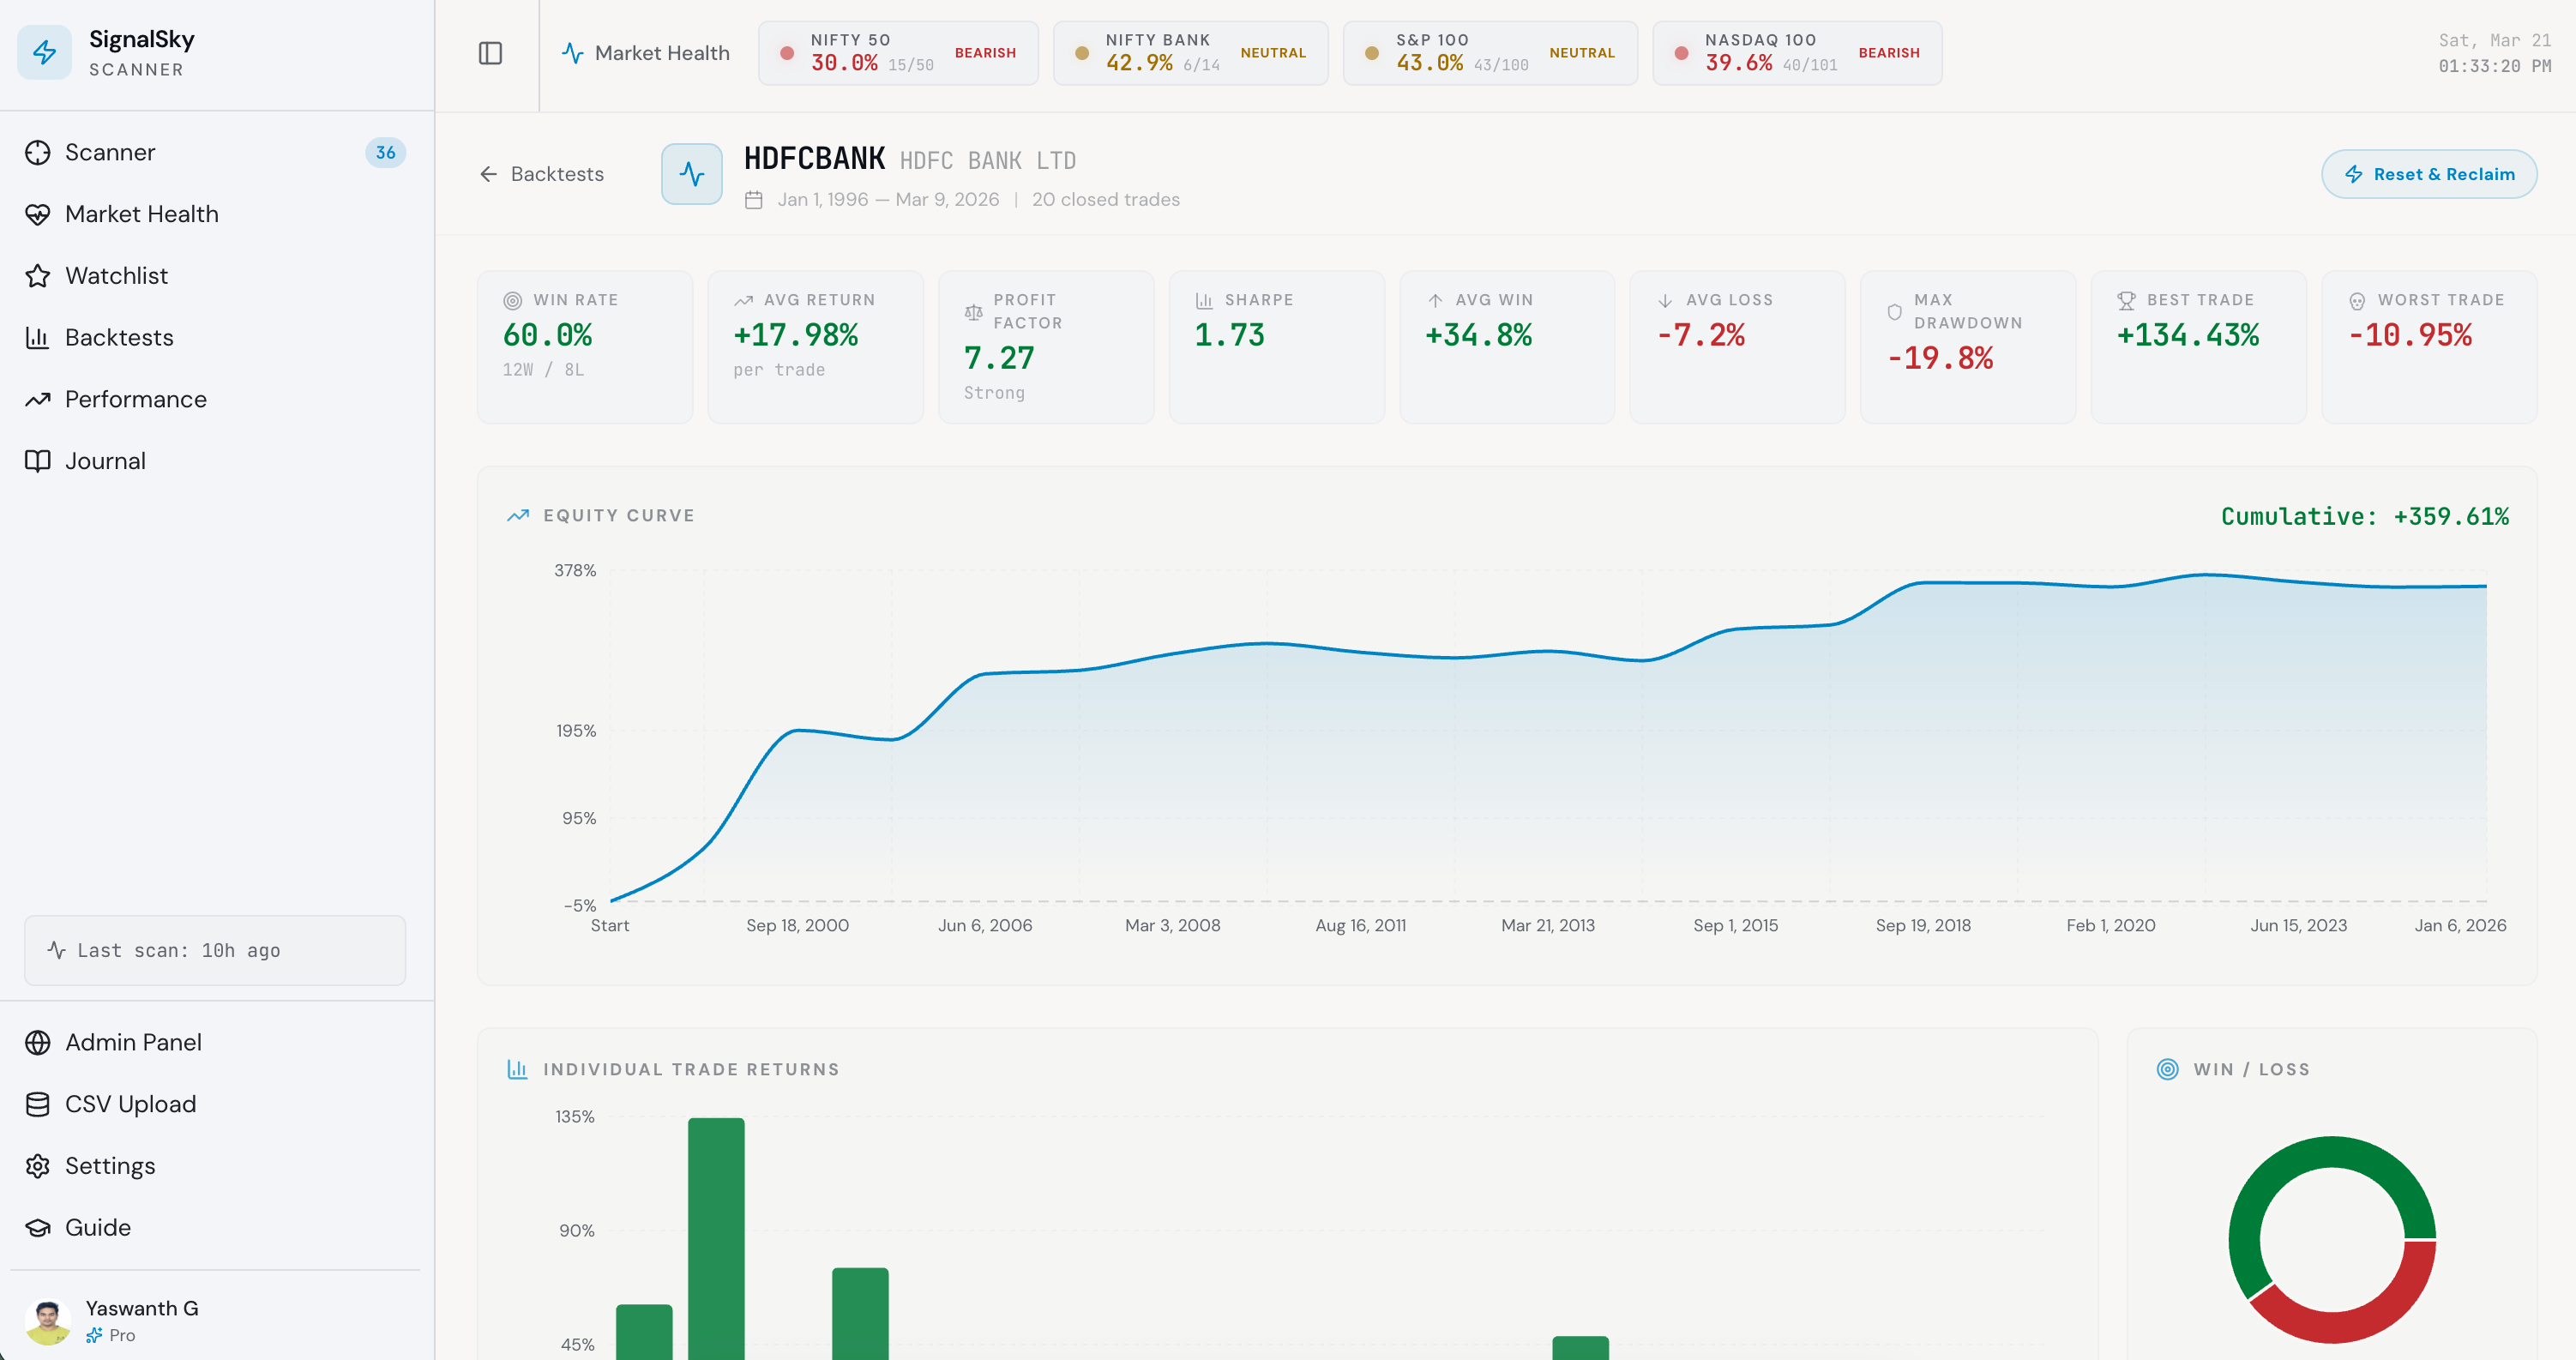Click the Avg Win up-arrow icon
The width and height of the screenshot is (2576, 1360).
(1435, 300)
